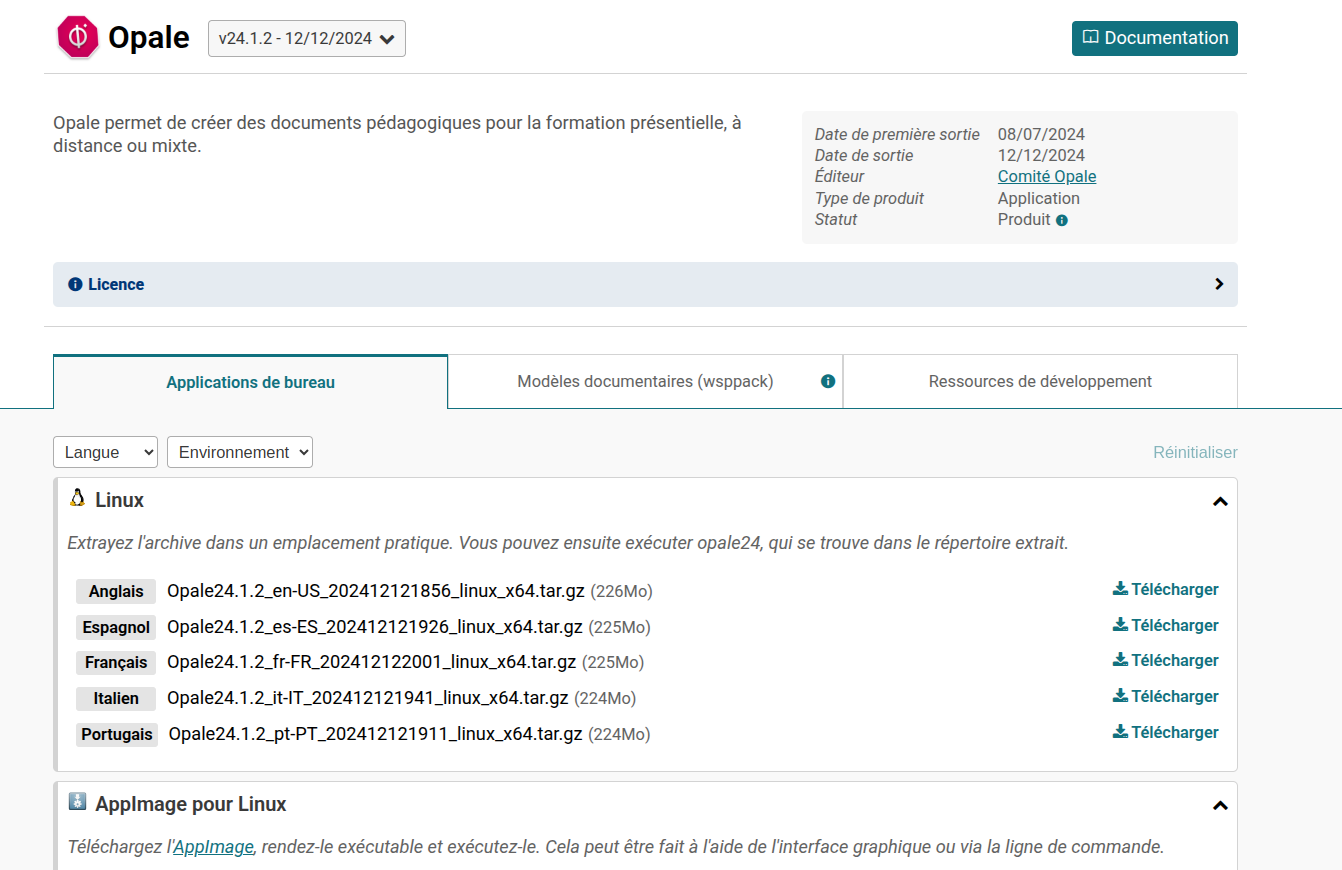Screen dimensions: 1342x870
Task: Open the AppImage link in description
Action: (213, 847)
